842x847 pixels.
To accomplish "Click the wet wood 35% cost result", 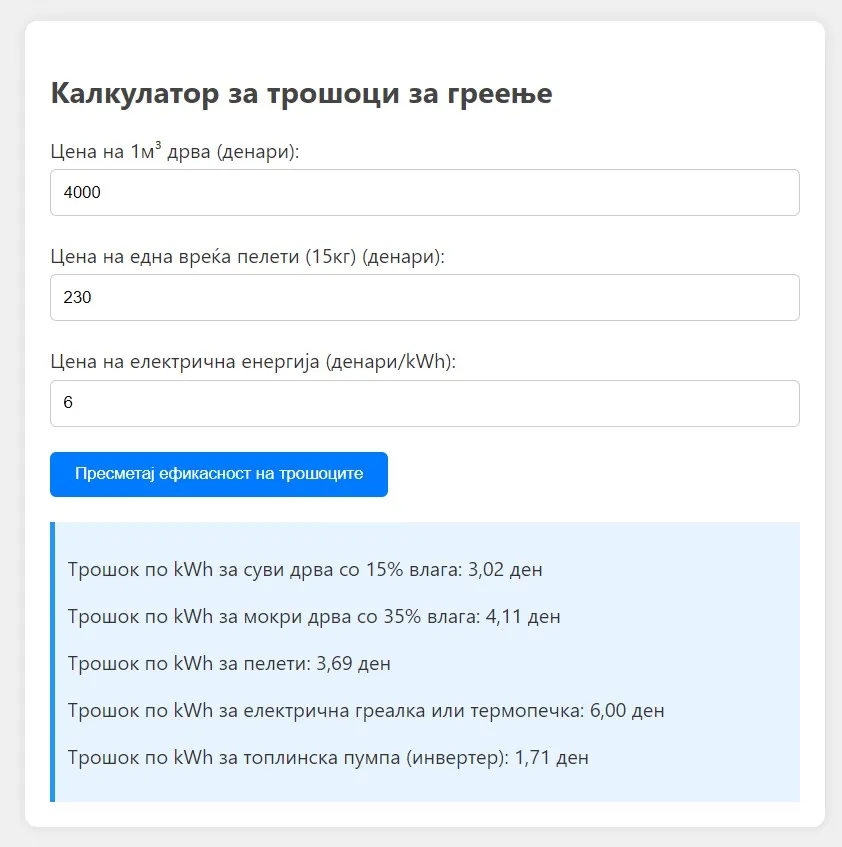I will click(x=314, y=616).
